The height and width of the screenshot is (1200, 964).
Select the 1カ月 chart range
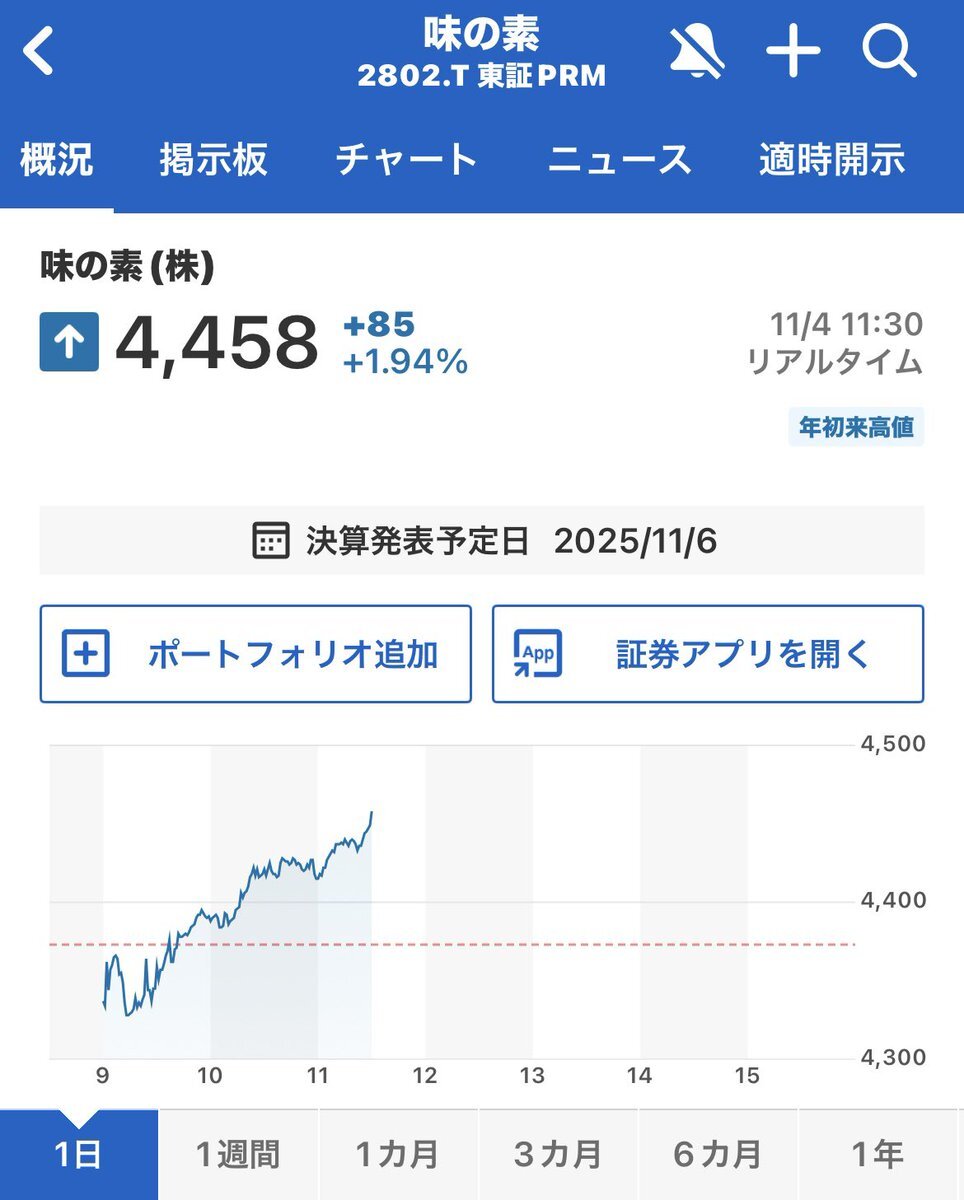(x=397, y=1155)
